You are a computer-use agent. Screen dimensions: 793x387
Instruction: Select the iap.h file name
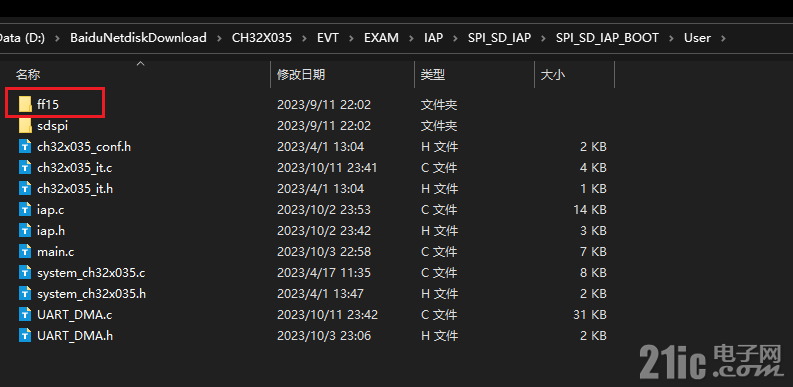[51, 231]
